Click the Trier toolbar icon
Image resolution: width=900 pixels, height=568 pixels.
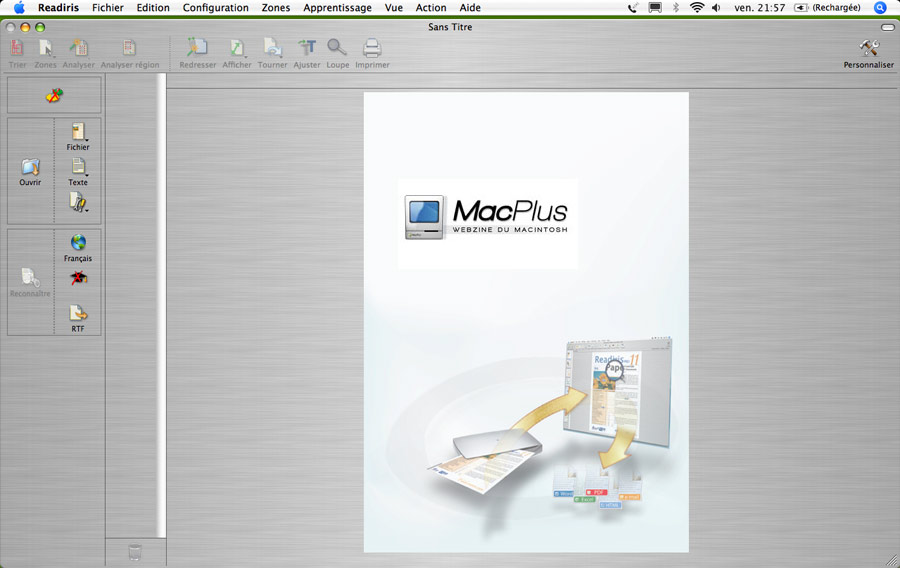click(x=17, y=49)
